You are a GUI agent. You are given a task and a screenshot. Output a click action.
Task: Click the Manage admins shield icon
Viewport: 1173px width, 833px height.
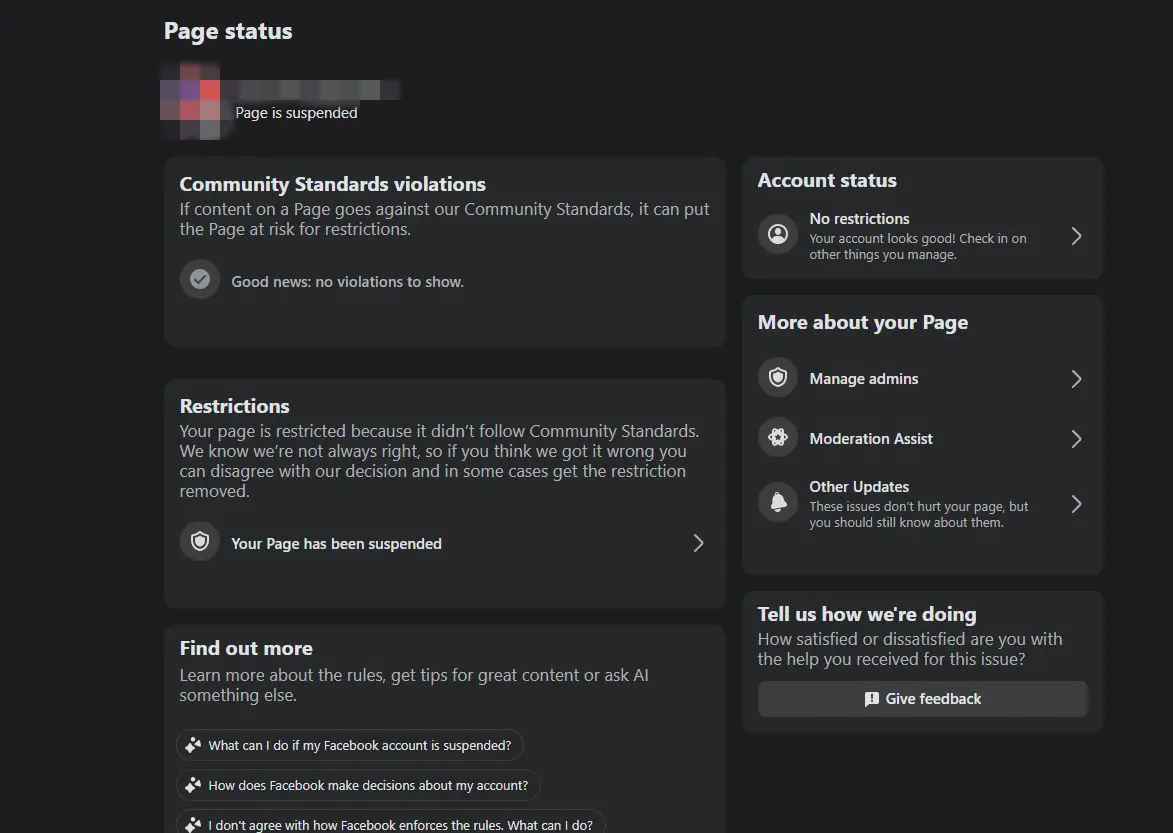778,378
